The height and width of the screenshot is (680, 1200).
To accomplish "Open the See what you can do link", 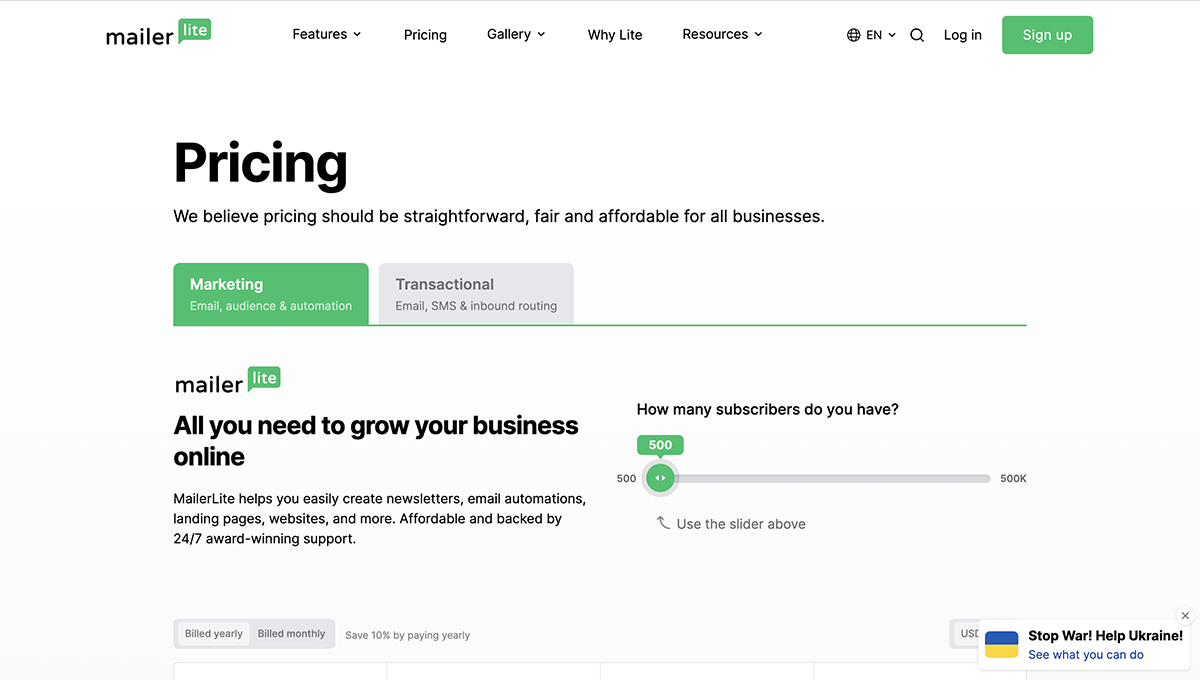I will [1085, 655].
